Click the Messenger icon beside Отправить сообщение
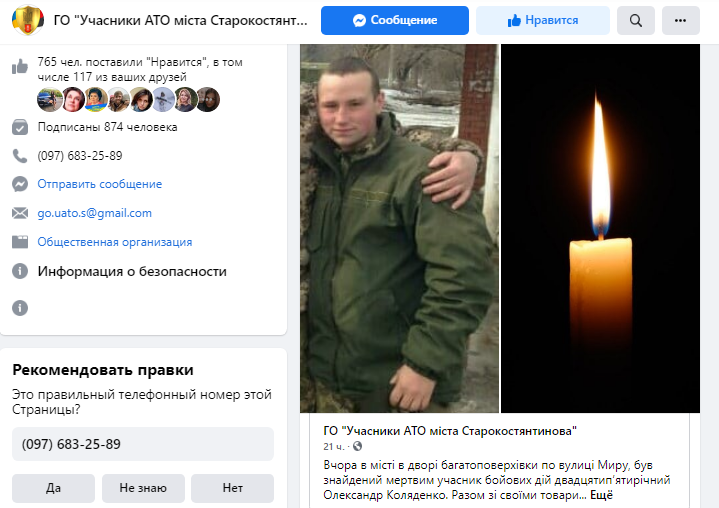This screenshot has height=508, width=719. 20,184
